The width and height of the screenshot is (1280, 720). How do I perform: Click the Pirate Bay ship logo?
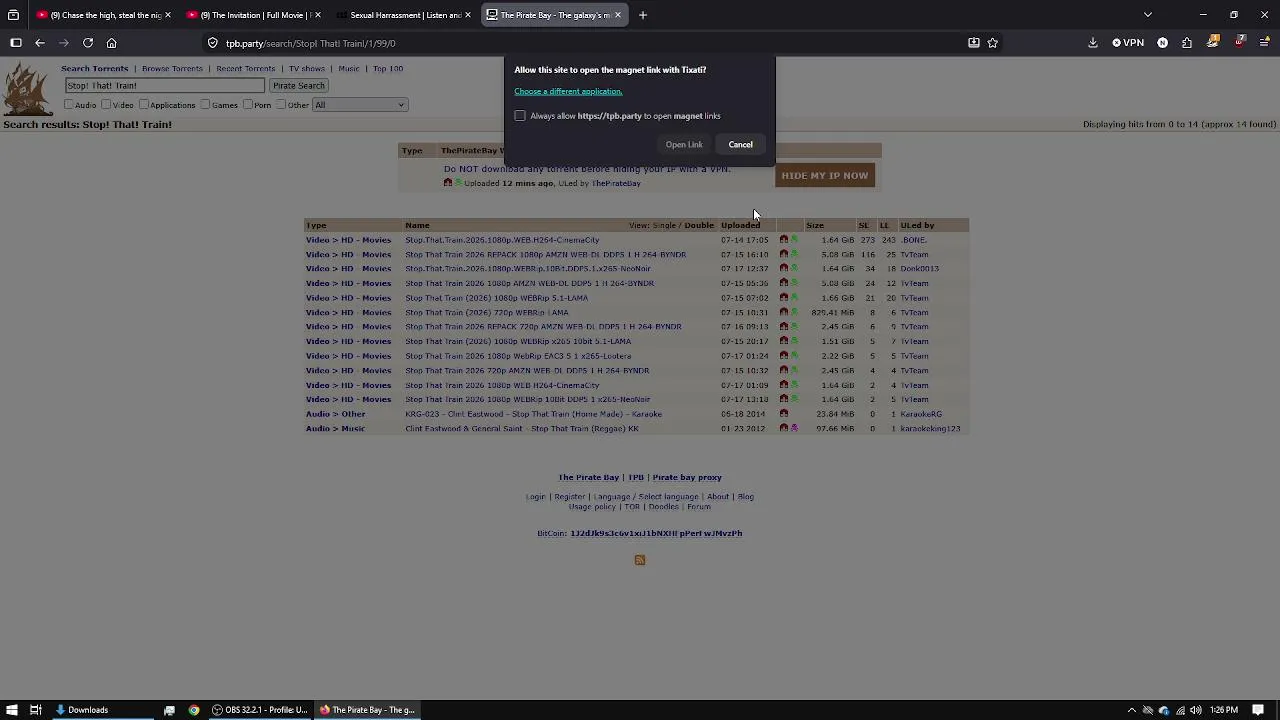point(27,90)
